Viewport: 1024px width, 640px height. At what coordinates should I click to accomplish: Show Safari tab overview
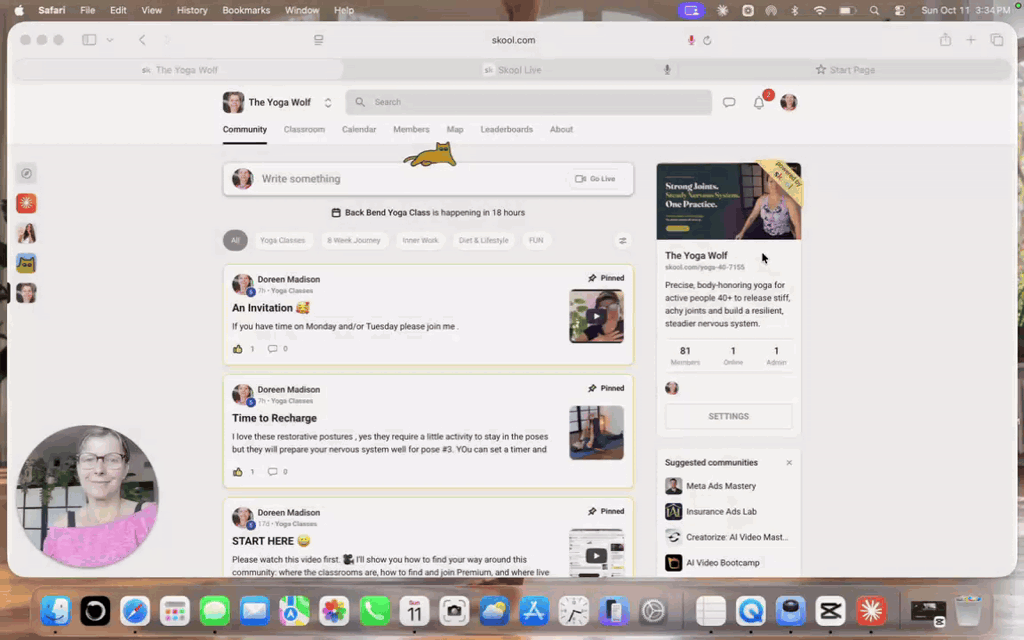click(x=997, y=40)
